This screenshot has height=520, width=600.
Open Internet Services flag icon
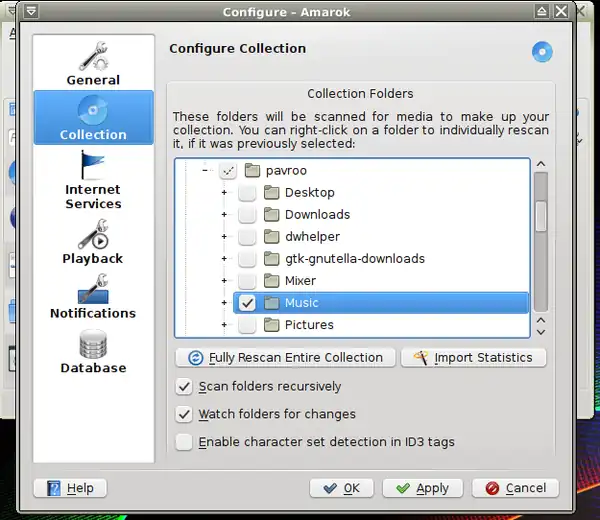coord(93,165)
